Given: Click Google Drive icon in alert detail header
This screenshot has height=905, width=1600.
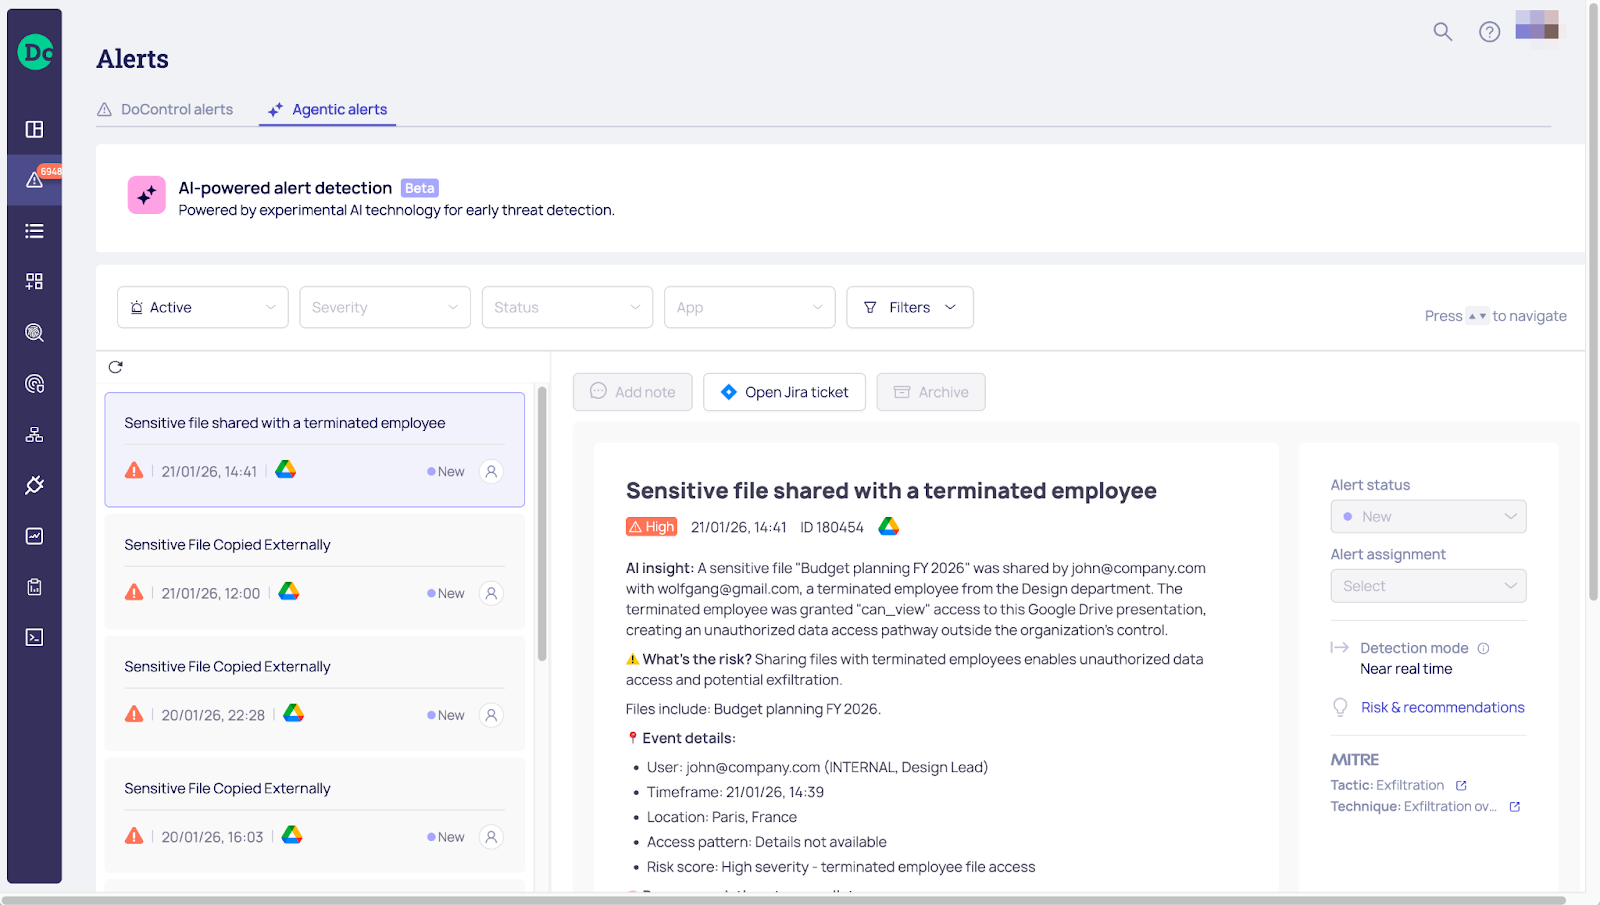Looking at the screenshot, I should click(889, 526).
